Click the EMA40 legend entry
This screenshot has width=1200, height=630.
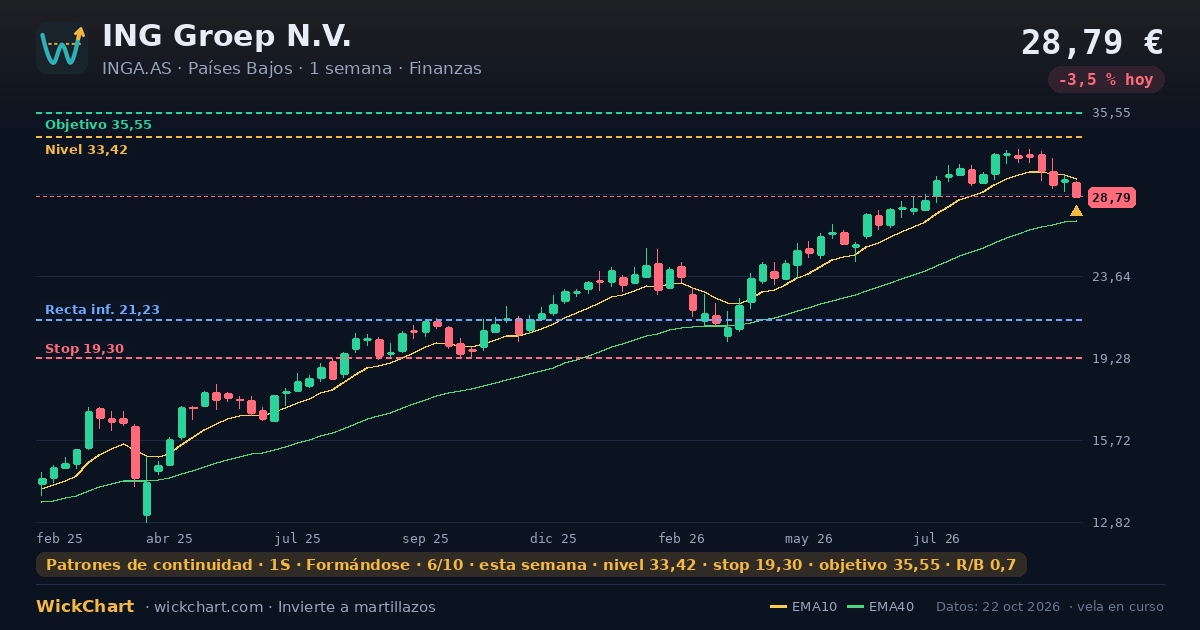coord(880,607)
